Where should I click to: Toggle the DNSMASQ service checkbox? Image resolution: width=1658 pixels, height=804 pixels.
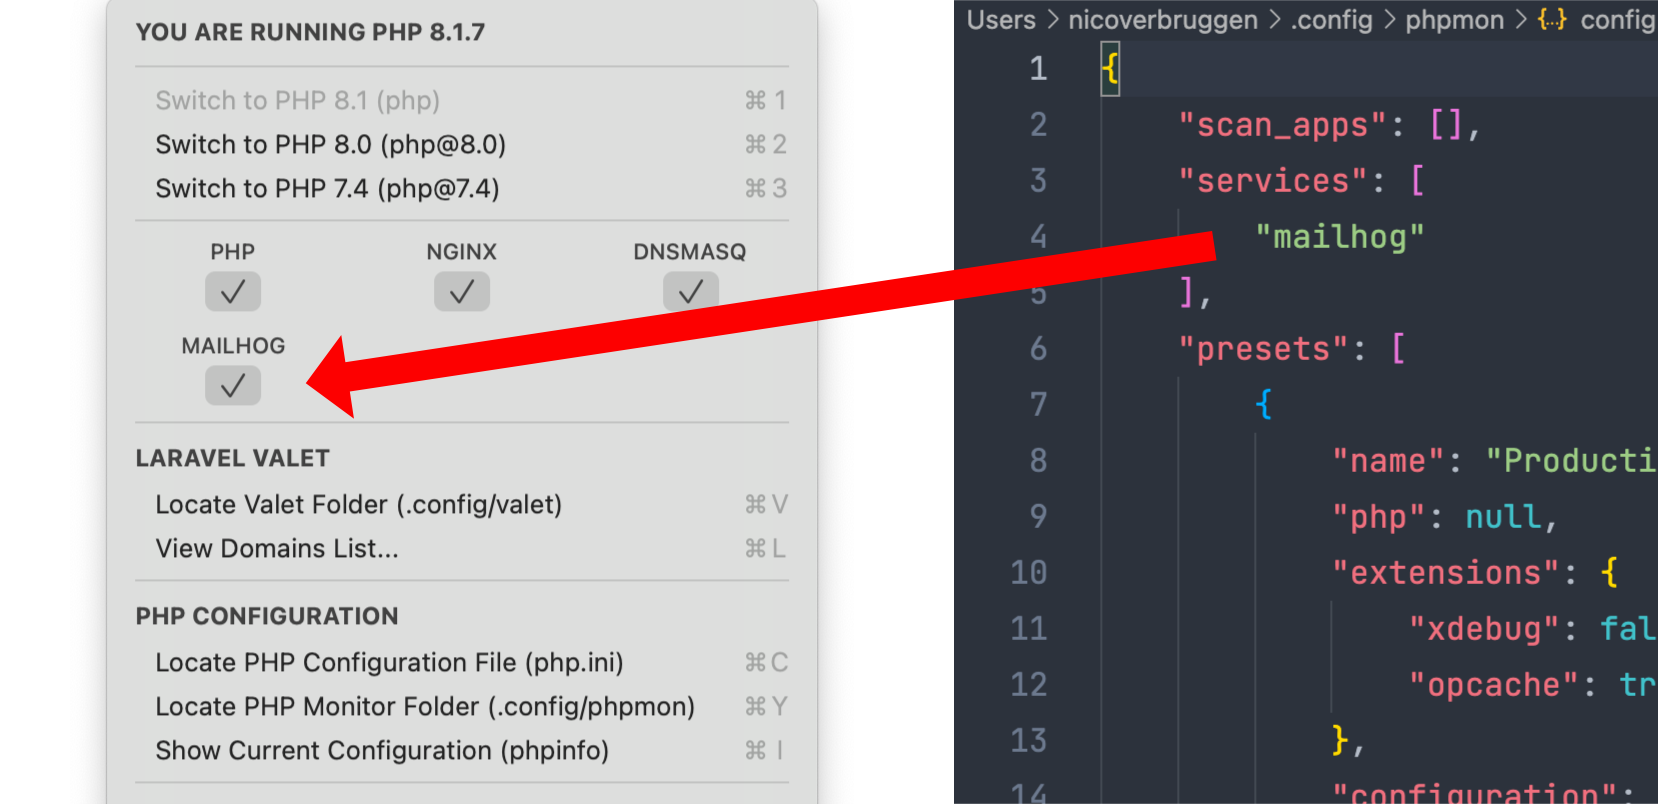[691, 292]
